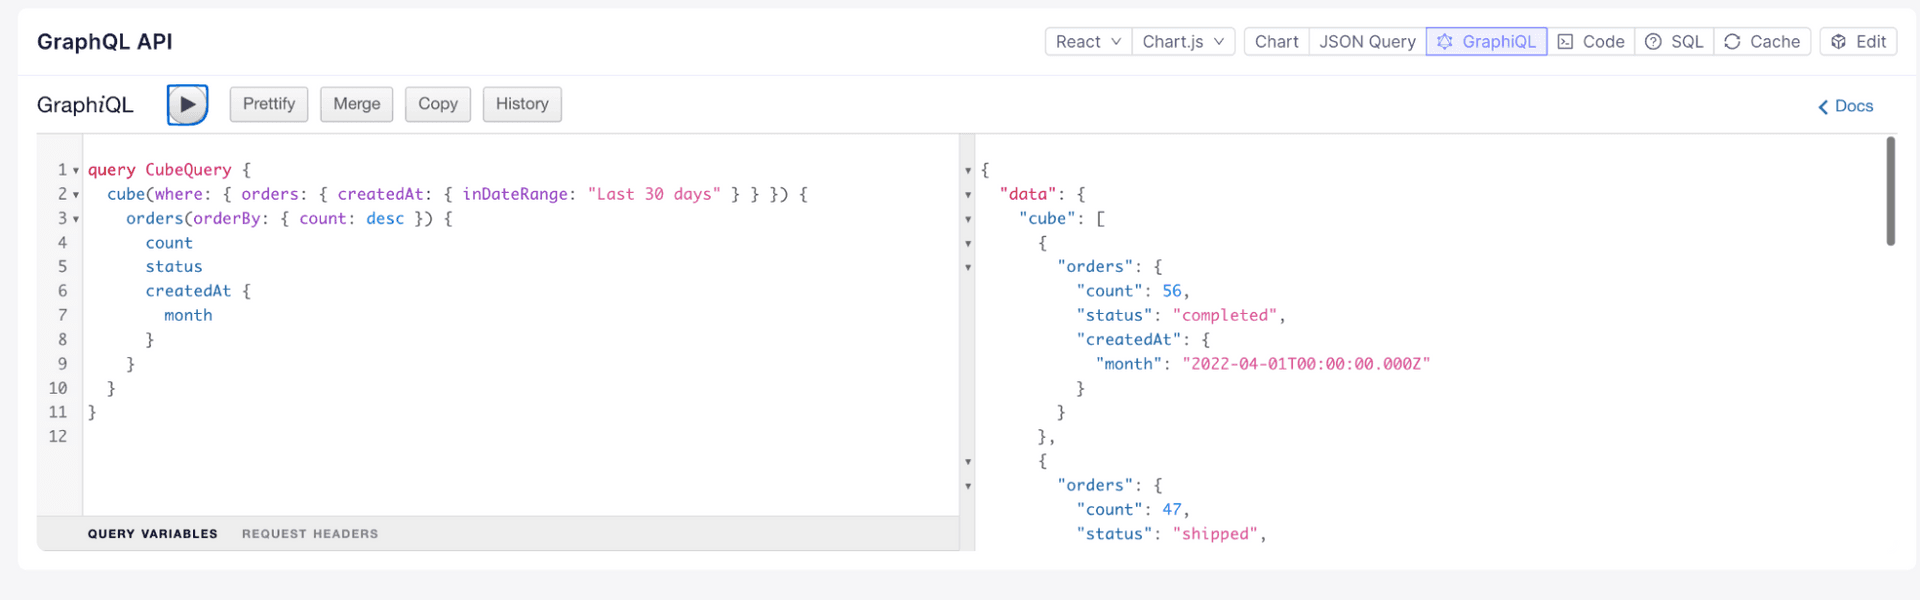Click the GraphiQL tab icon
This screenshot has width=1920, height=600.
click(x=1444, y=42)
